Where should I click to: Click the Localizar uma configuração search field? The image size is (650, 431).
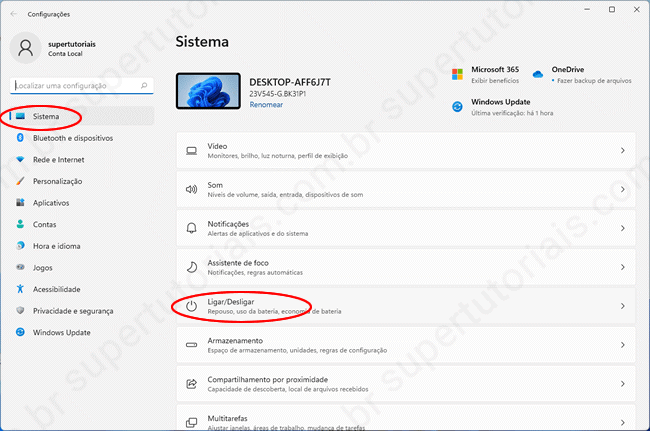[75, 87]
